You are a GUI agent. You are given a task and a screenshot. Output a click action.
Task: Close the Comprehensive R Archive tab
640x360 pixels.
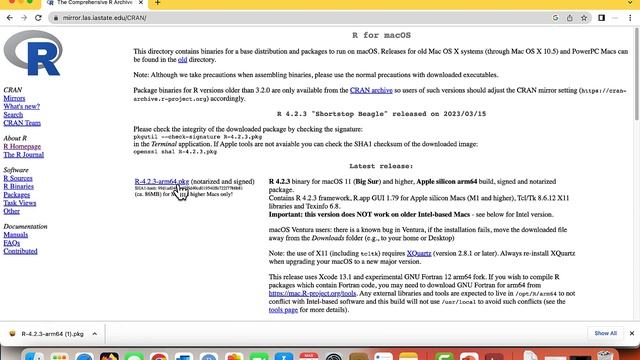pyautogui.click(x=141, y=3)
